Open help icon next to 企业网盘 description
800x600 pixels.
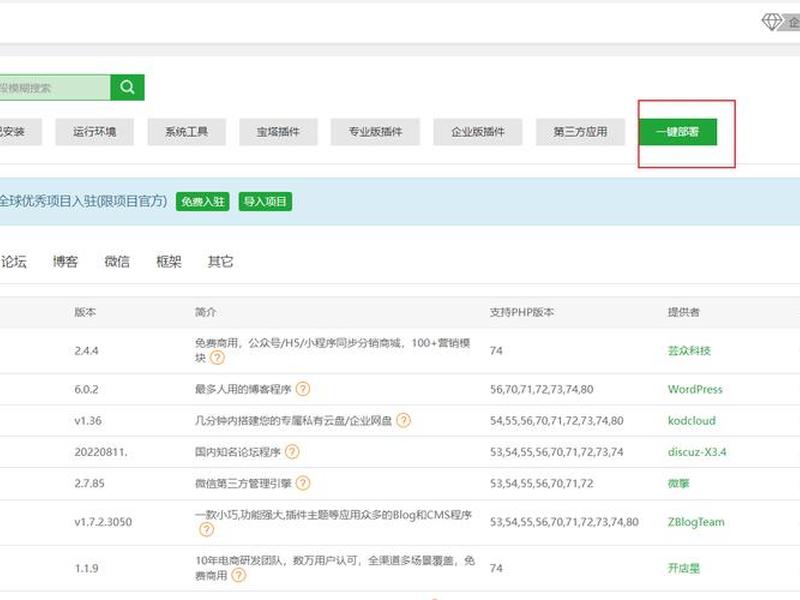click(x=403, y=420)
